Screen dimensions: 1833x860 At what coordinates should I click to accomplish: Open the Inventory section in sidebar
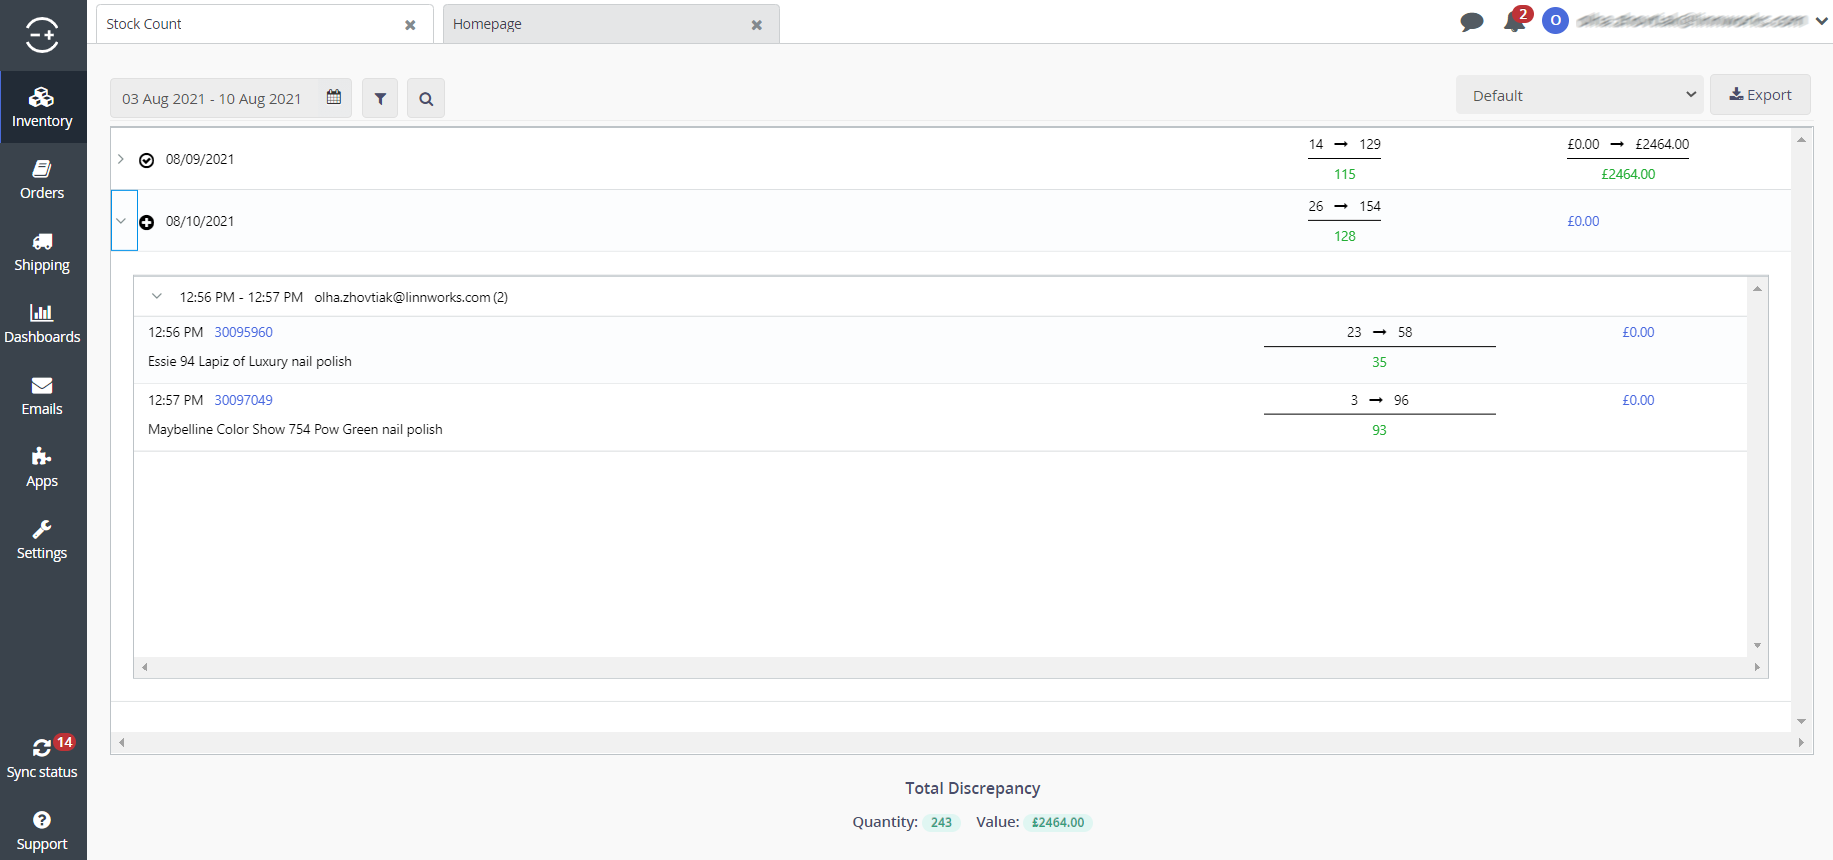click(42, 107)
